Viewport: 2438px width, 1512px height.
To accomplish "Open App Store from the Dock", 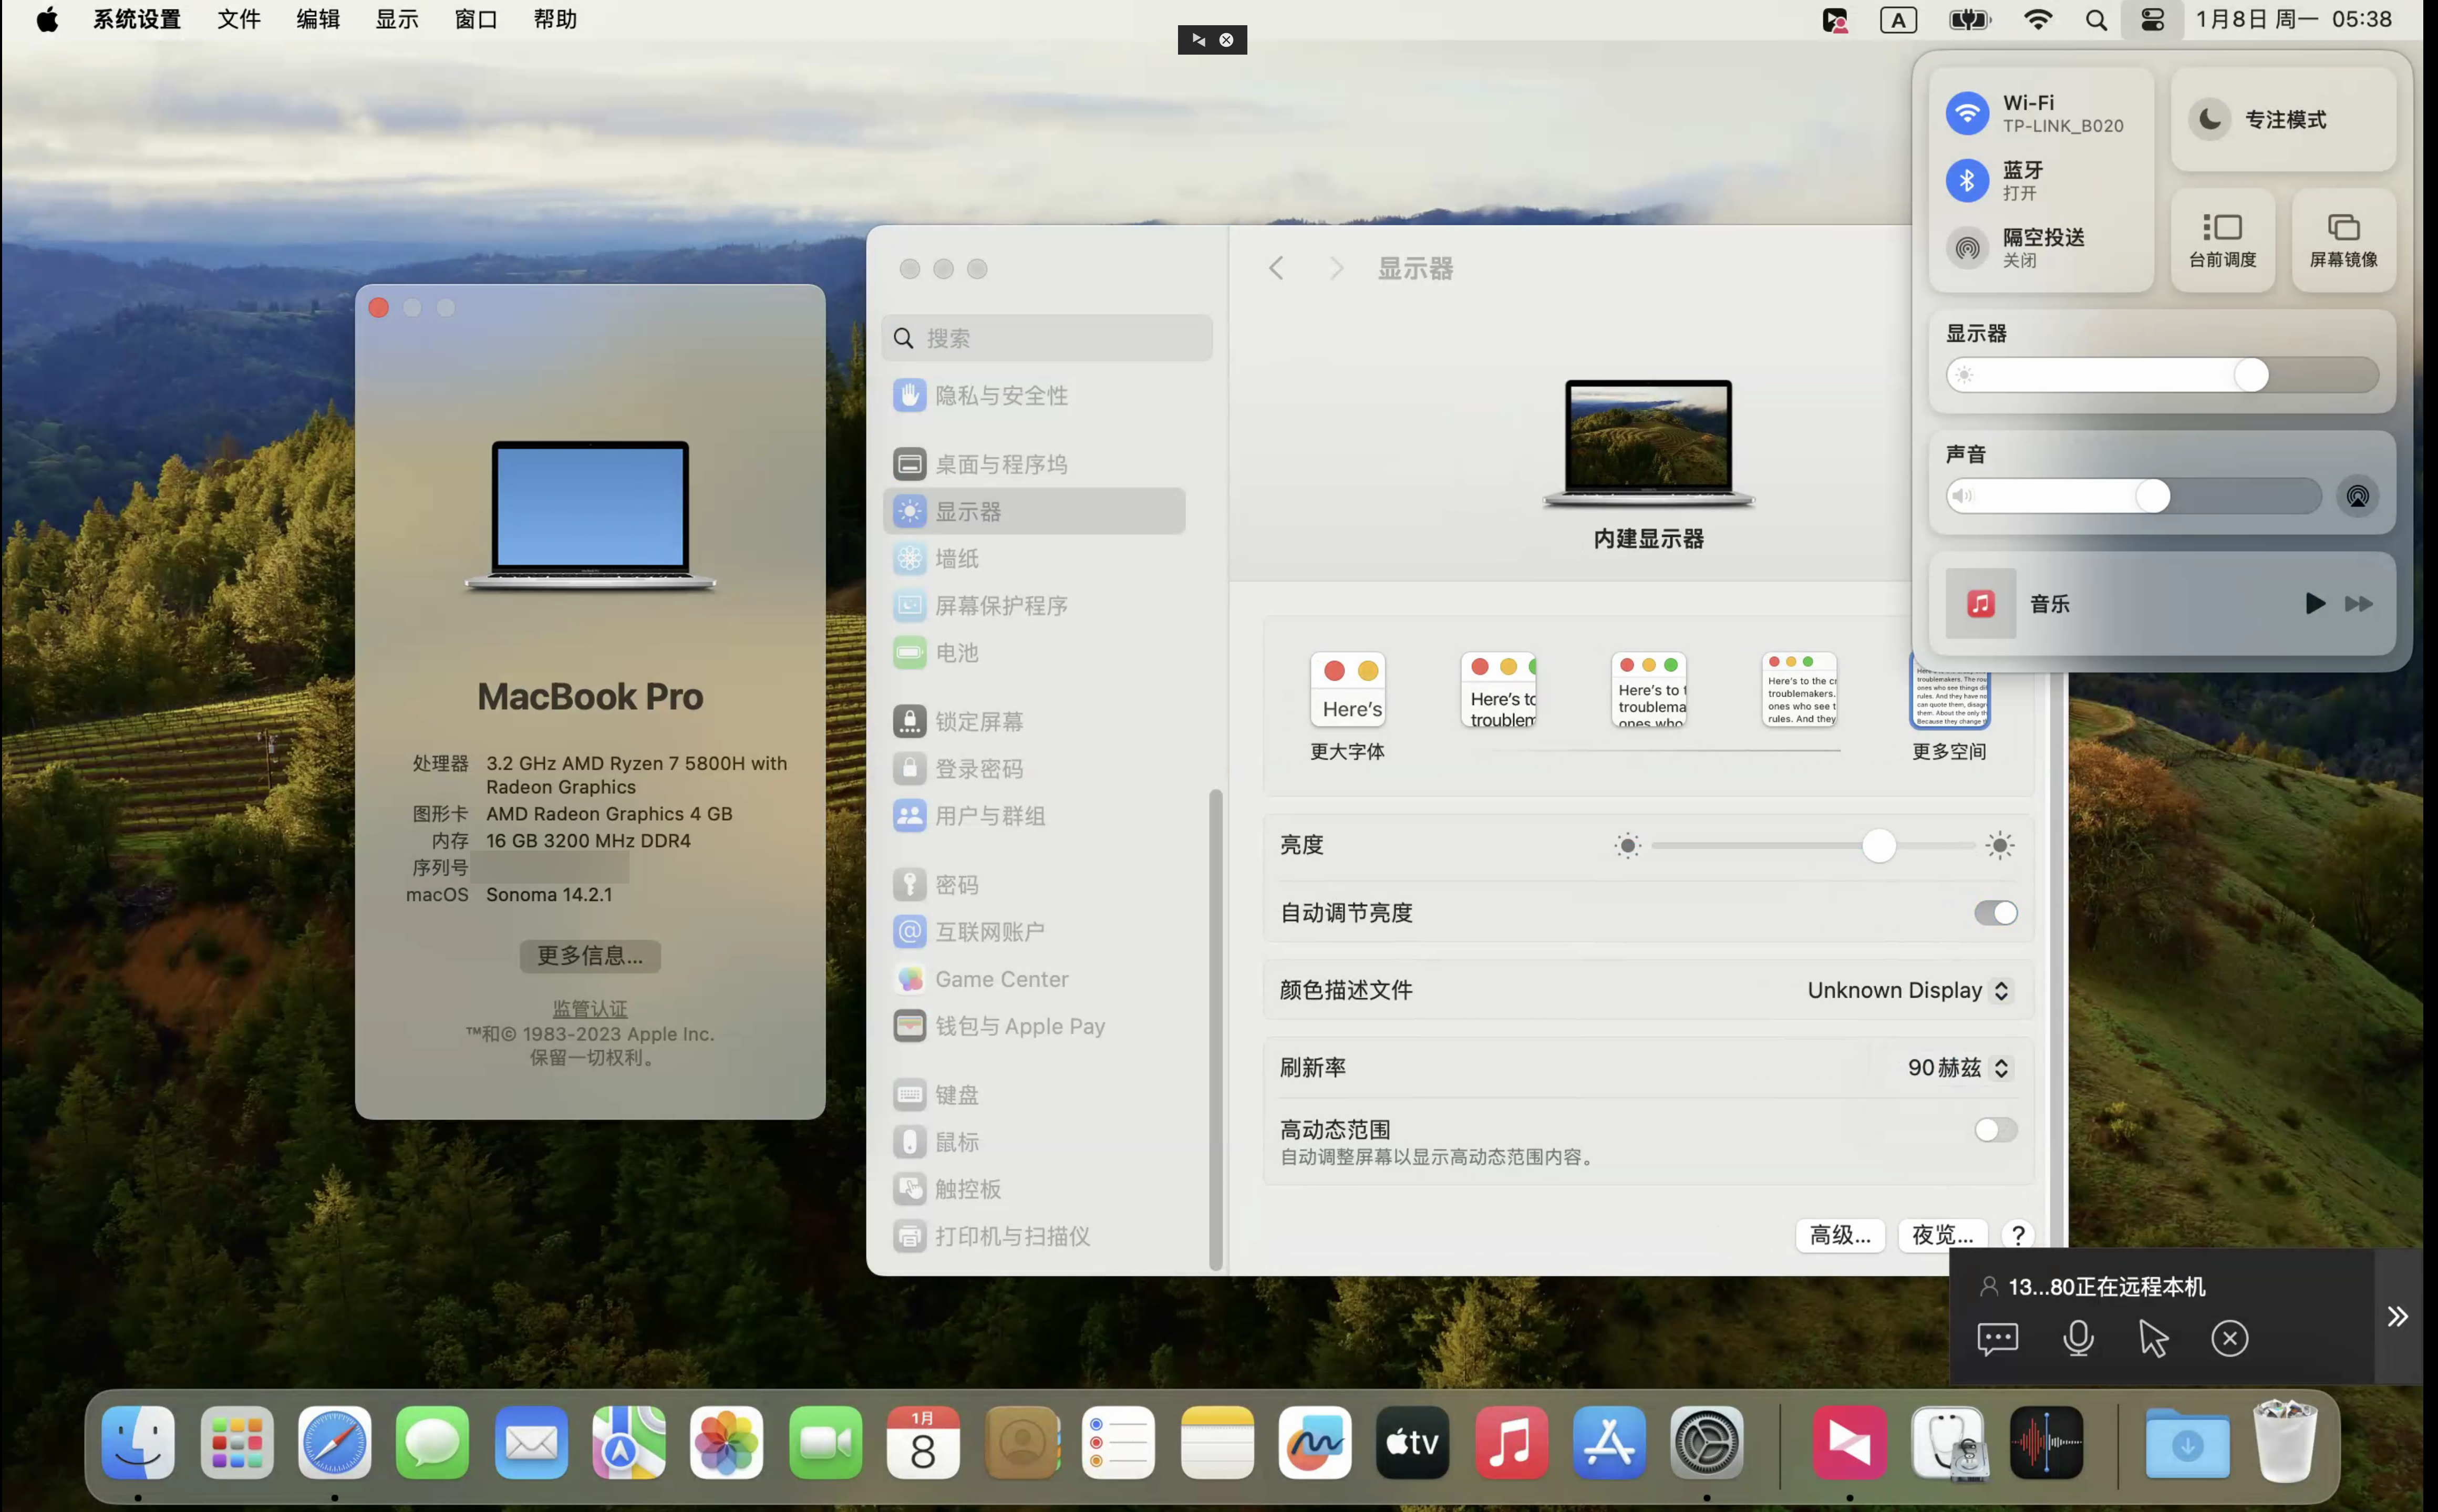I will pos(1608,1443).
